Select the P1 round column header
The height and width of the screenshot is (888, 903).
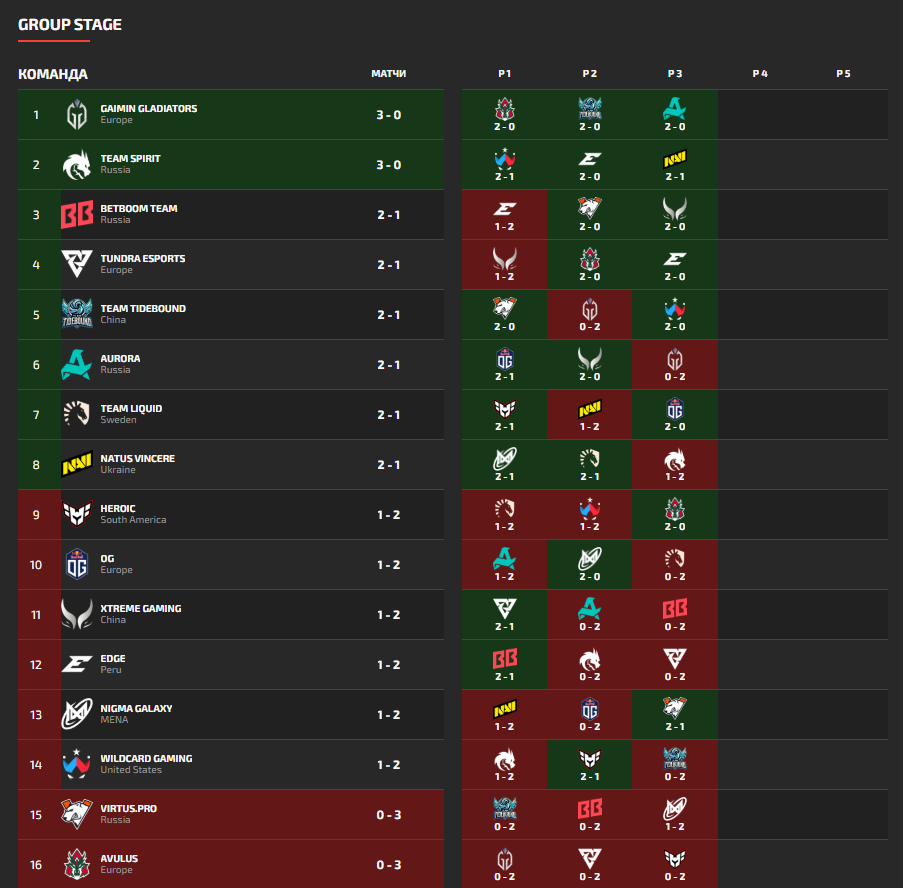(x=505, y=74)
